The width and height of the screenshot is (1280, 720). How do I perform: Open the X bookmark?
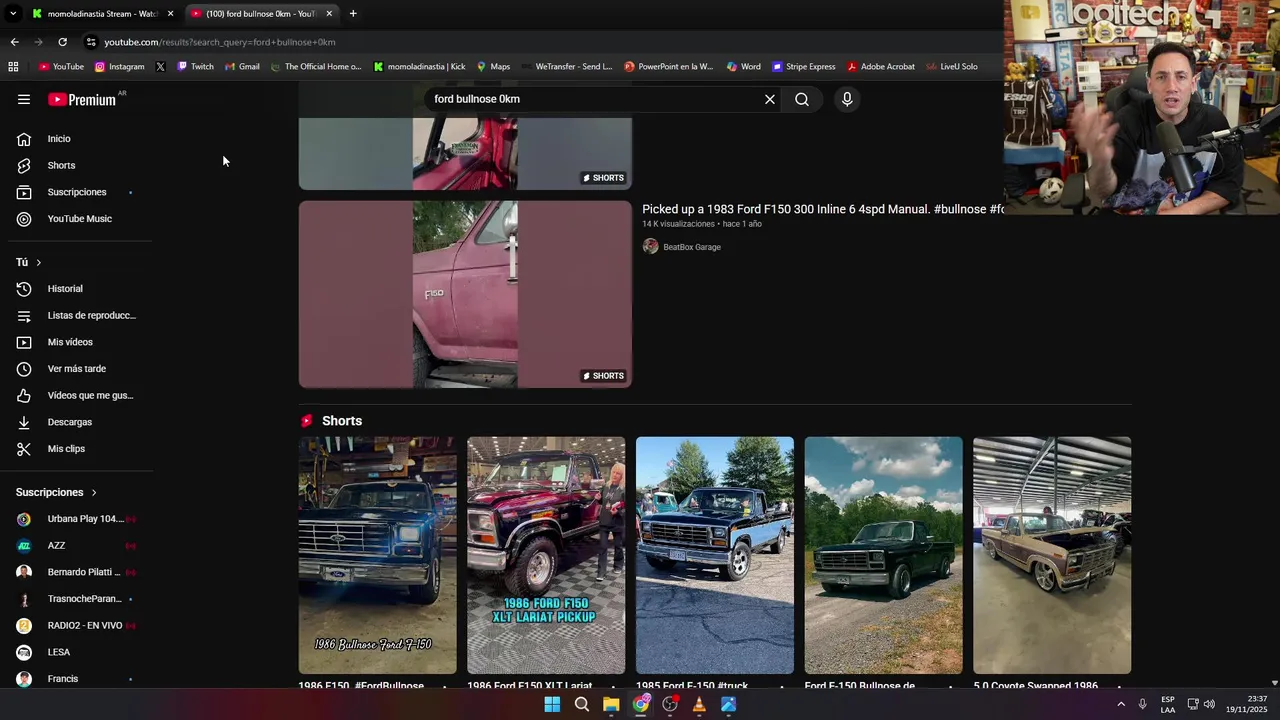(x=160, y=67)
